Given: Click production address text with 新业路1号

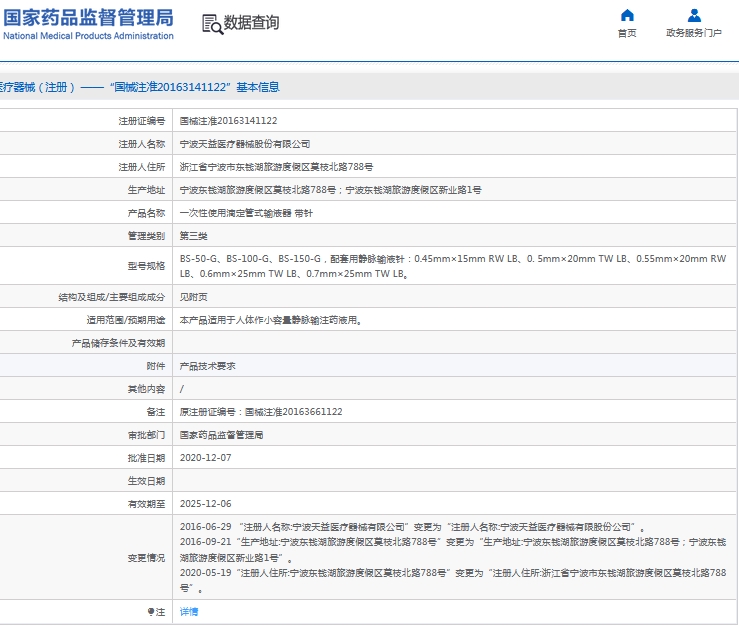Looking at the screenshot, I should (x=330, y=190).
